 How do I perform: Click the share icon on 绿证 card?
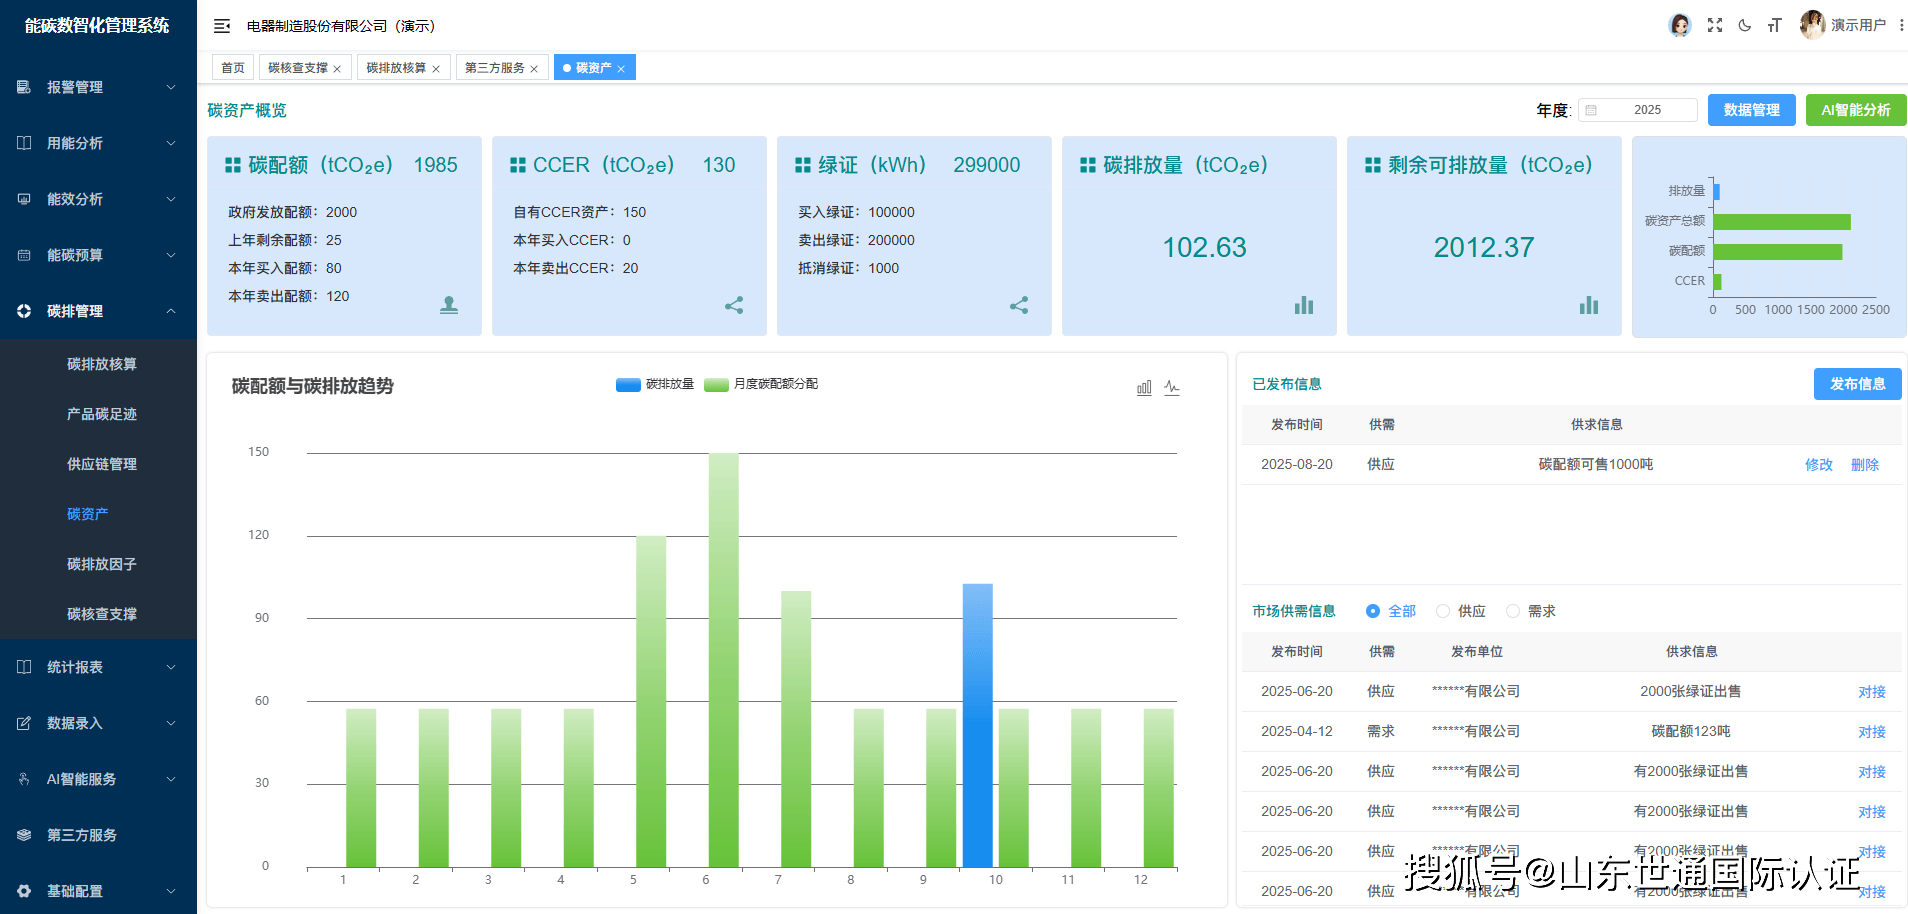point(1019,305)
